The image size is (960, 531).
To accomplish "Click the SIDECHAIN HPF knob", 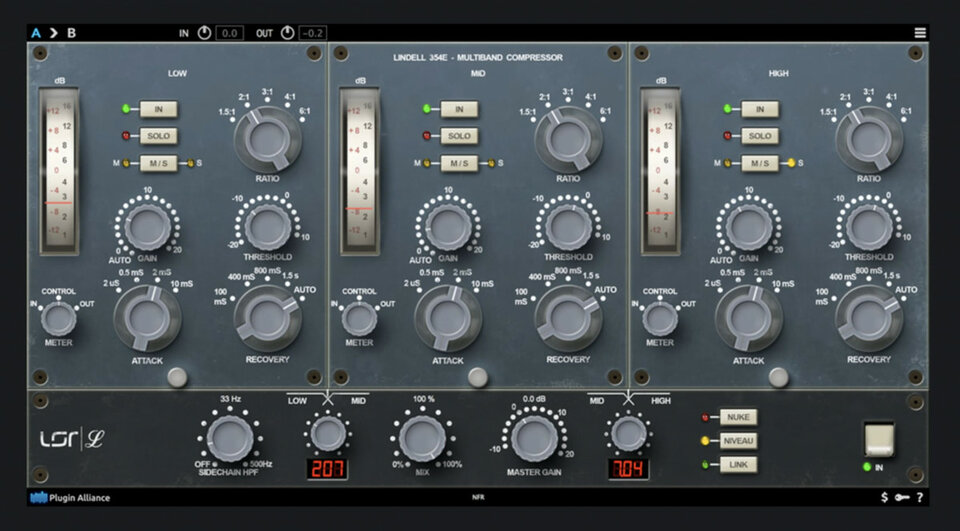I will coord(230,439).
